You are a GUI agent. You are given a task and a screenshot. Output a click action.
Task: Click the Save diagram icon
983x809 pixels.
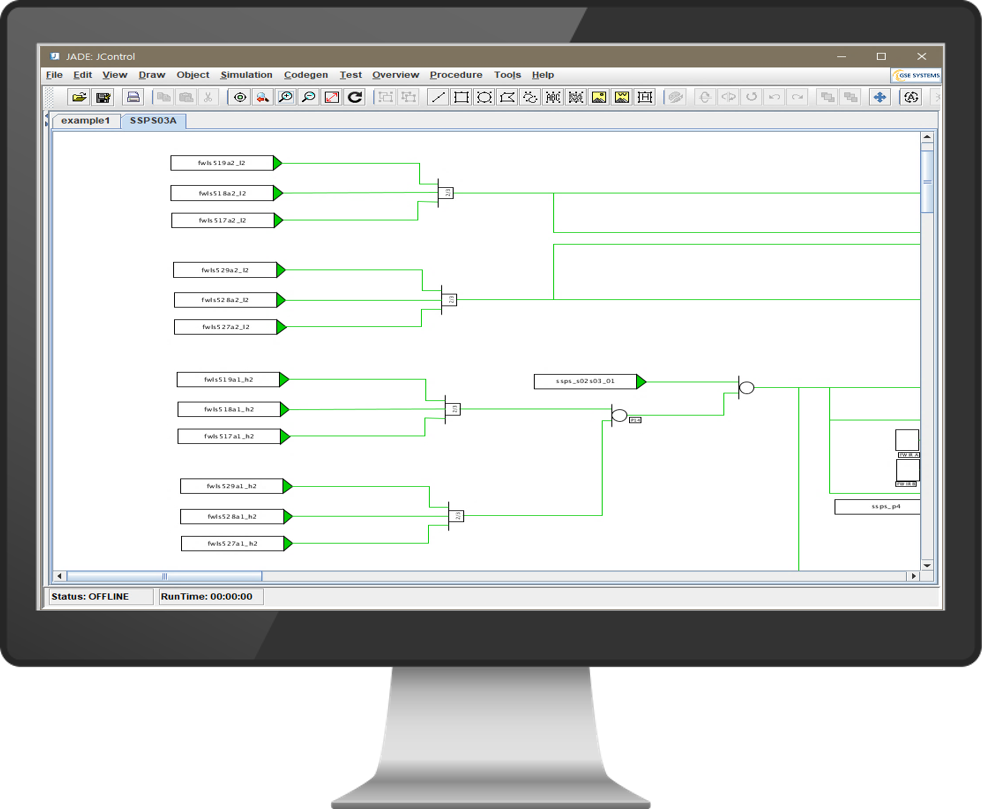coord(102,97)
